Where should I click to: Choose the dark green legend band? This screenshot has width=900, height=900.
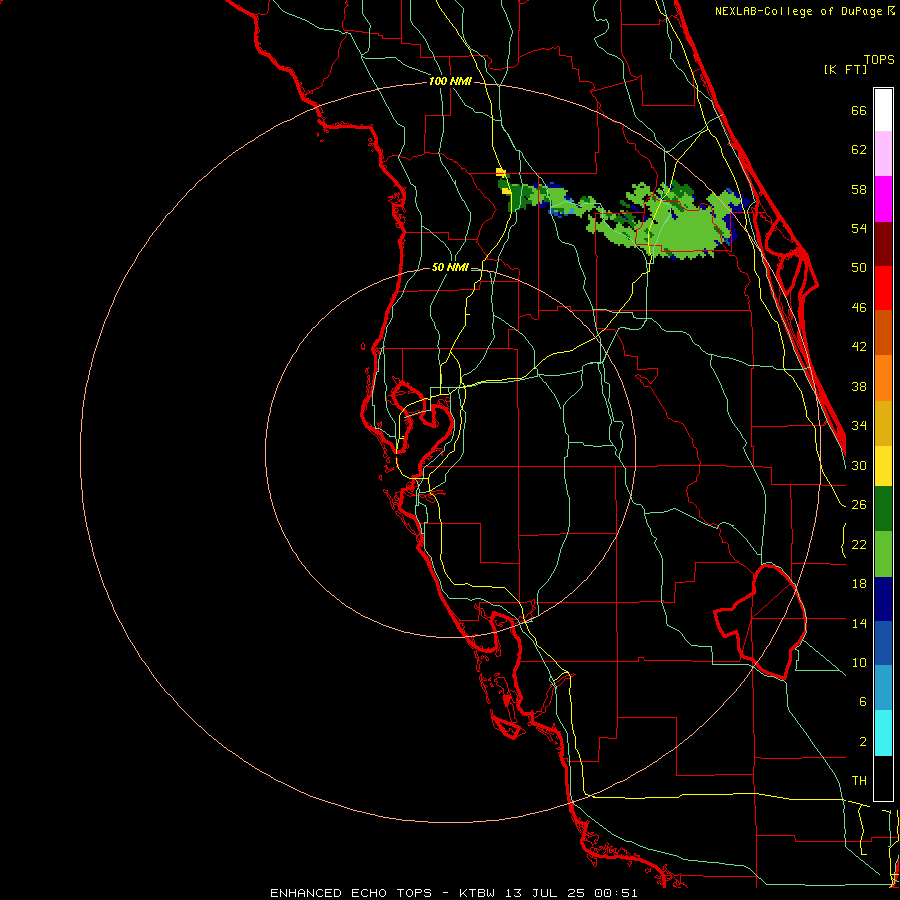click(x=883, y=509)
